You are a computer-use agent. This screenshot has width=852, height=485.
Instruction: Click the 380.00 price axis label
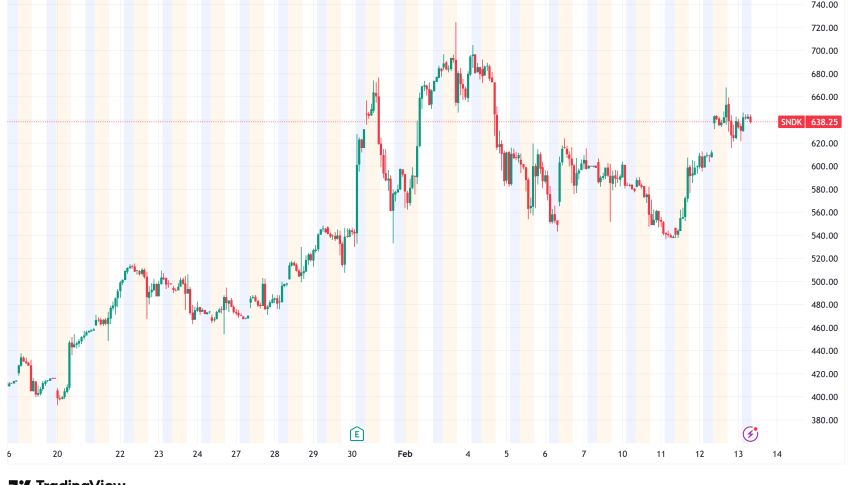pyautogui.click(x=824, y=420)
